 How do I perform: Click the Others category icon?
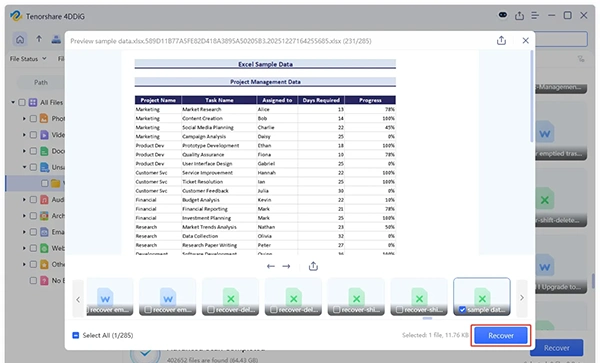[44, 264]
